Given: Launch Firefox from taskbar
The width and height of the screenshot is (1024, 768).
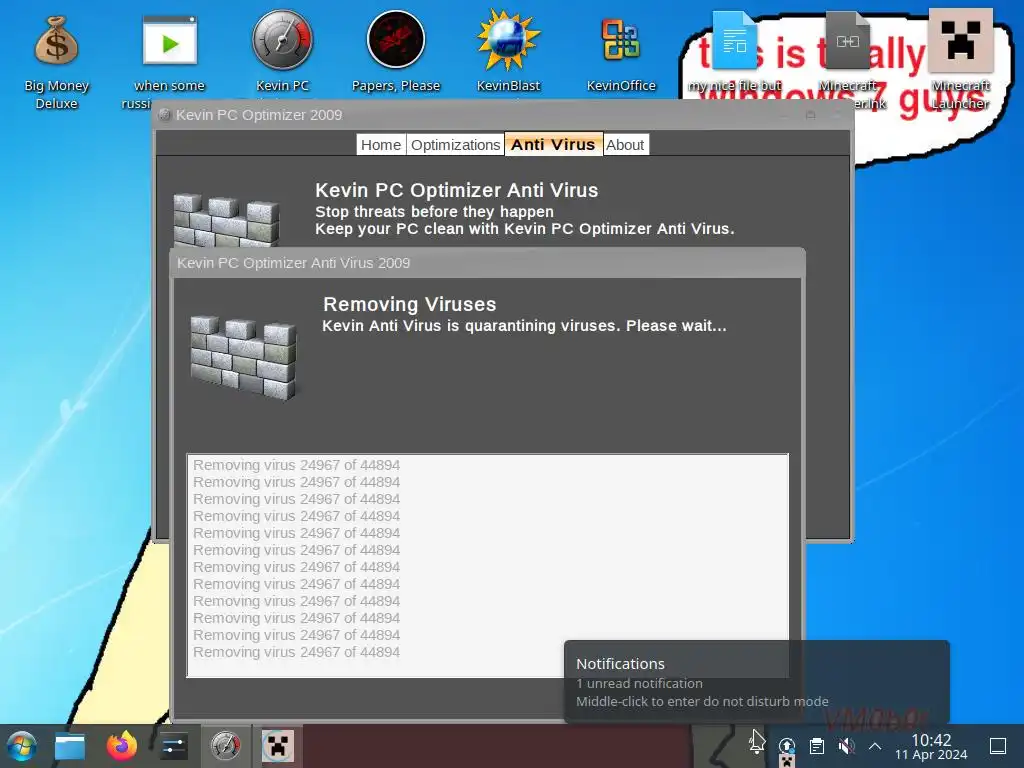Looking at the screenshot, I should (x=121, y=746).
